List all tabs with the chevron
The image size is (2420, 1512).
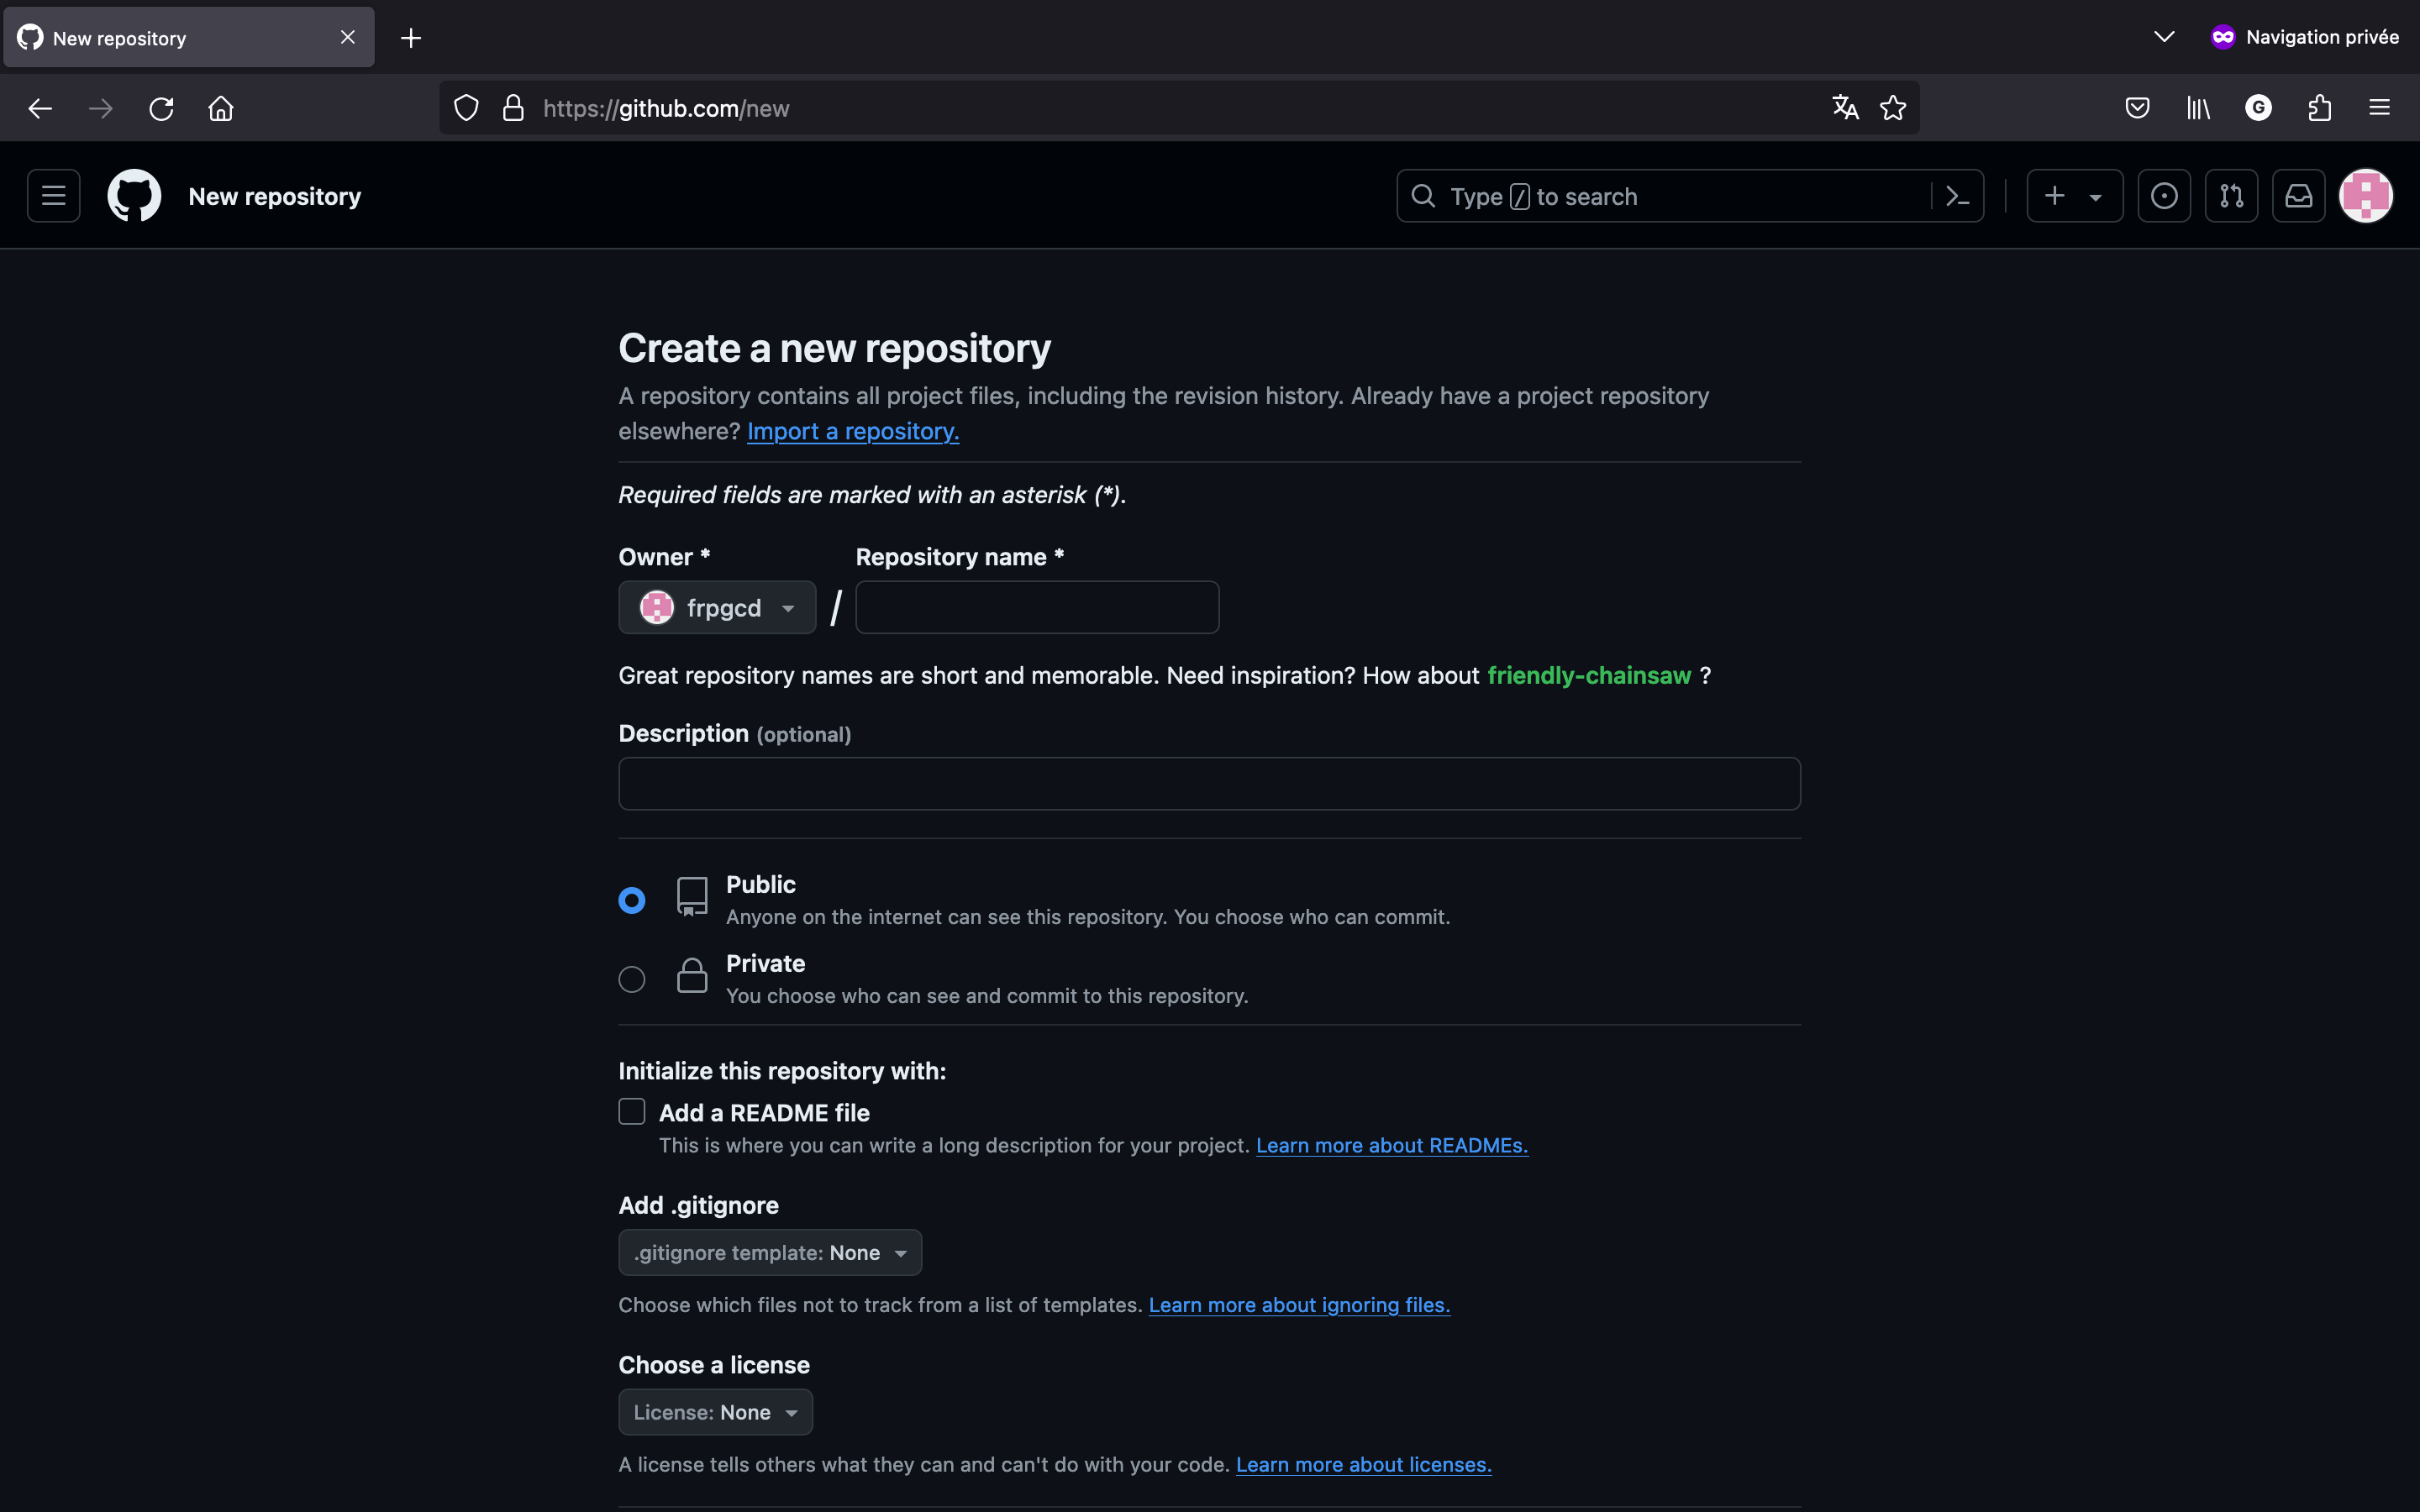coord(2164,37)
